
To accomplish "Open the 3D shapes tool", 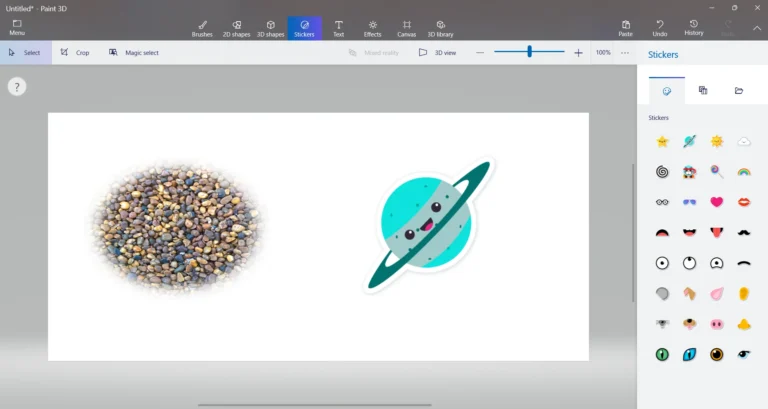I will 270,28.
